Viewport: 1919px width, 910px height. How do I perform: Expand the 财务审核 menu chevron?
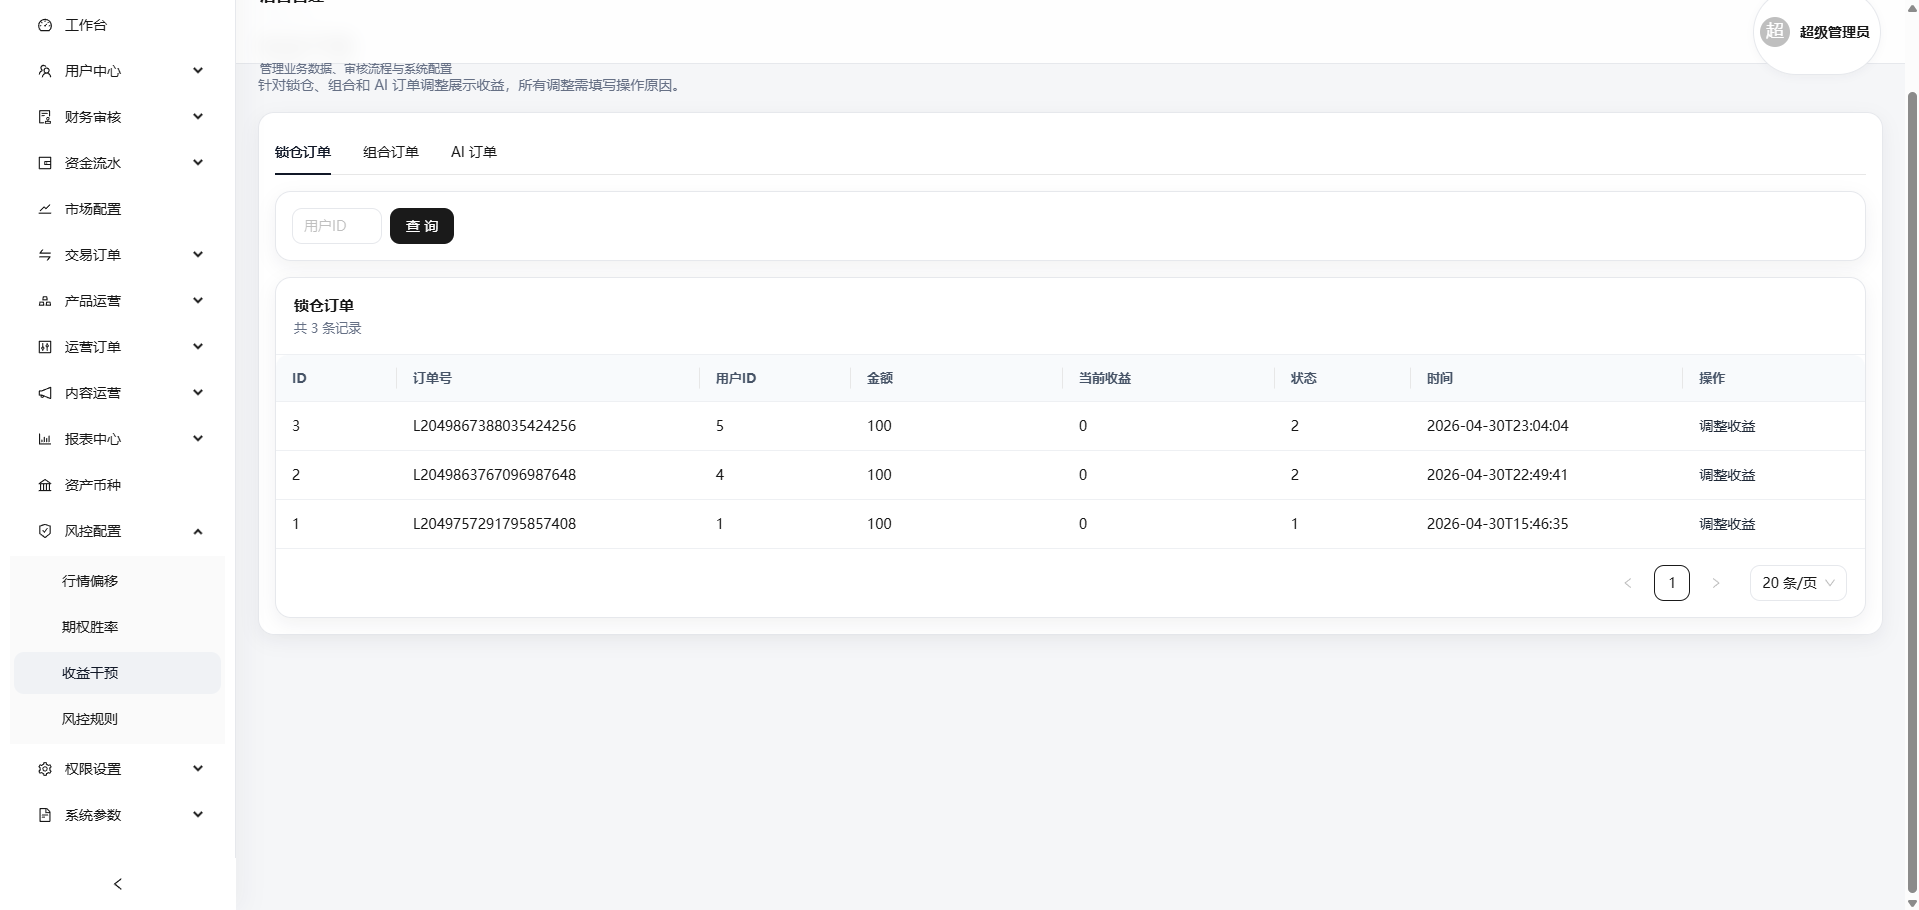tap(198, 117)
